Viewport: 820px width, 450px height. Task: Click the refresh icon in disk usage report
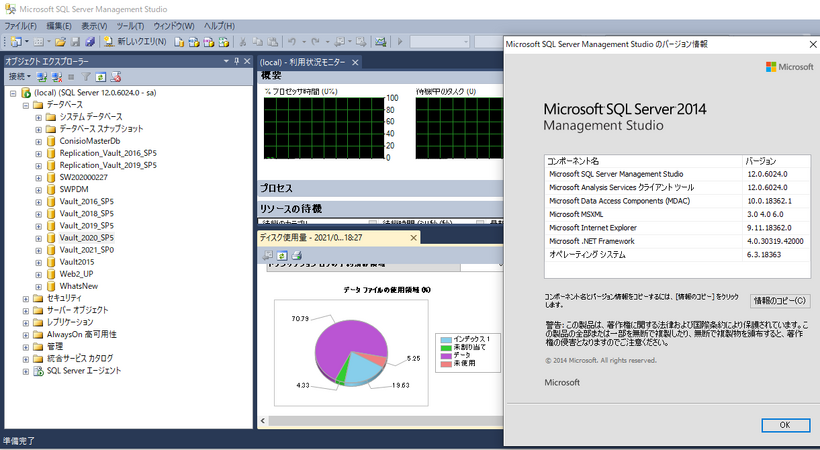coord(282,255)
